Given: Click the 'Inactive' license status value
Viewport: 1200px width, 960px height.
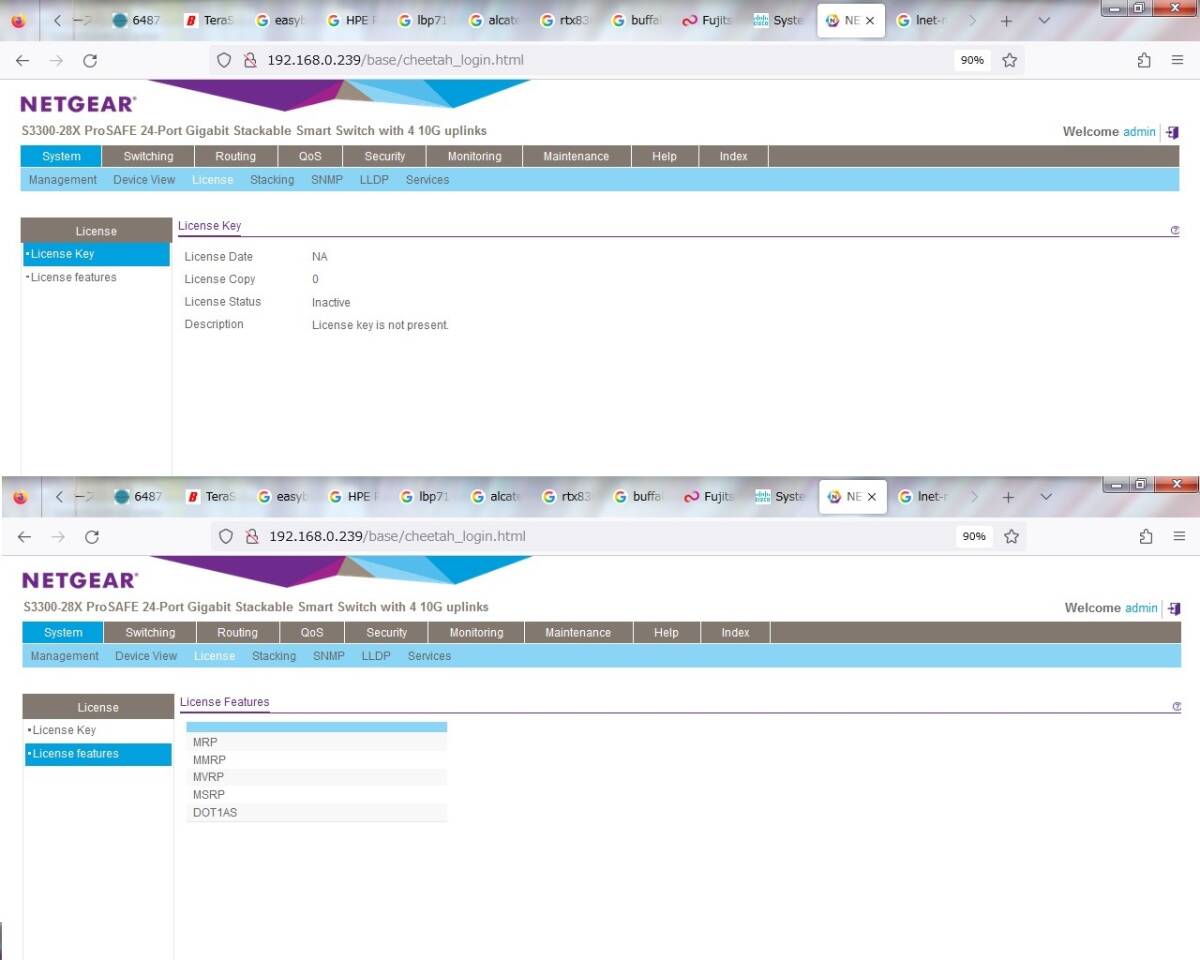Looking at the screenshot, I should tap(331, 302).
